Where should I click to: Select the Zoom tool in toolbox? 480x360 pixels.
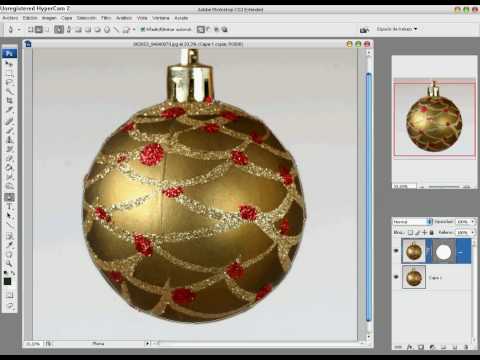tap(9, 264)
